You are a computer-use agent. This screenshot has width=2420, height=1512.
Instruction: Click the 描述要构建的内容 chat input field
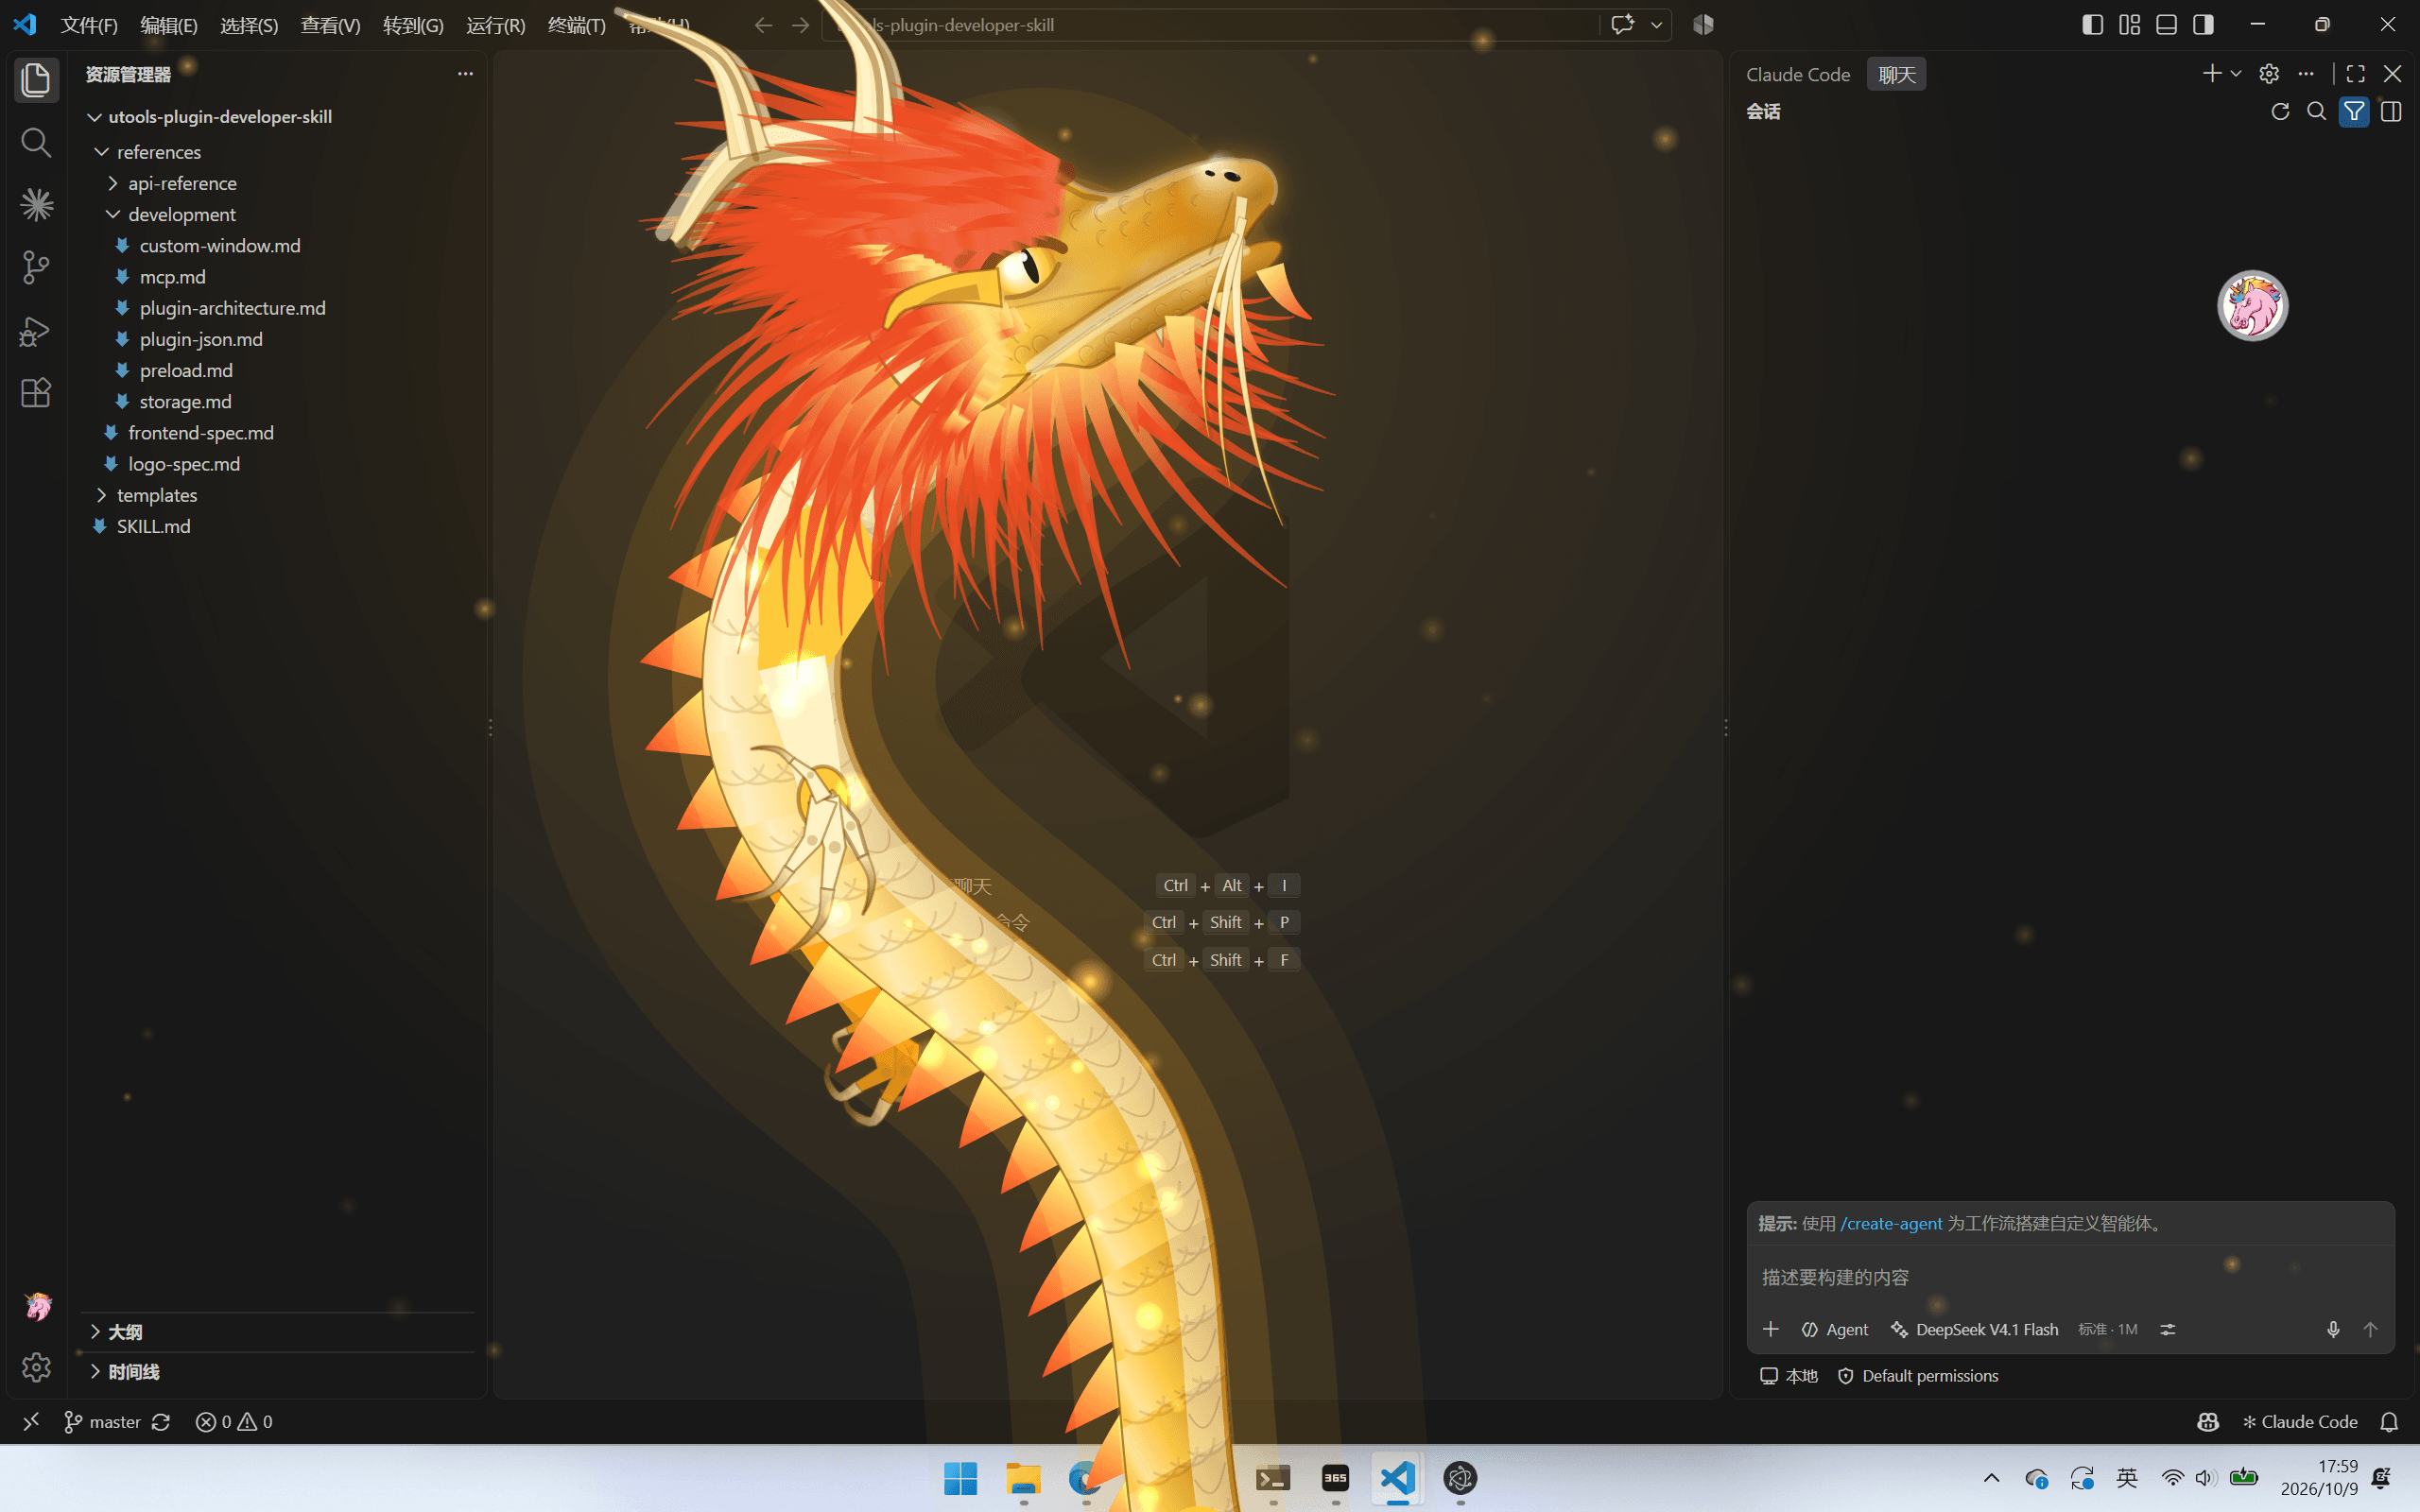point(2070,1277)
